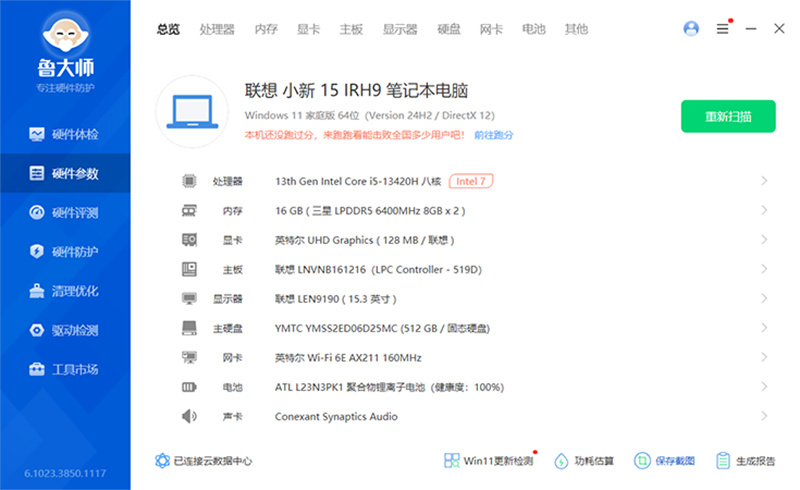
Task: Click the Windows 11 家庭版 version line
Action: 369,115
